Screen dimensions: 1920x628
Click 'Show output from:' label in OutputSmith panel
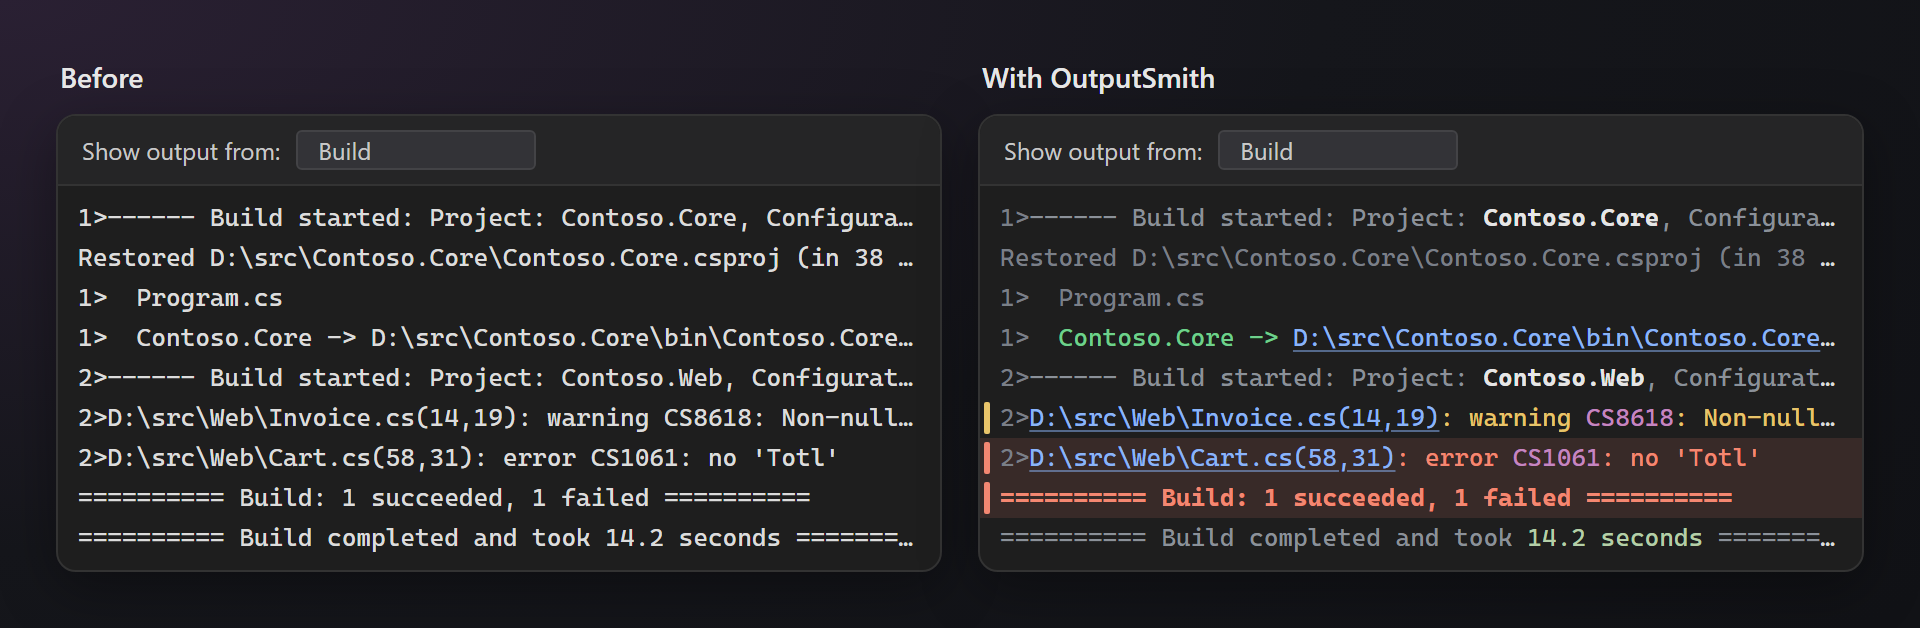click(x=1103, y=152)
